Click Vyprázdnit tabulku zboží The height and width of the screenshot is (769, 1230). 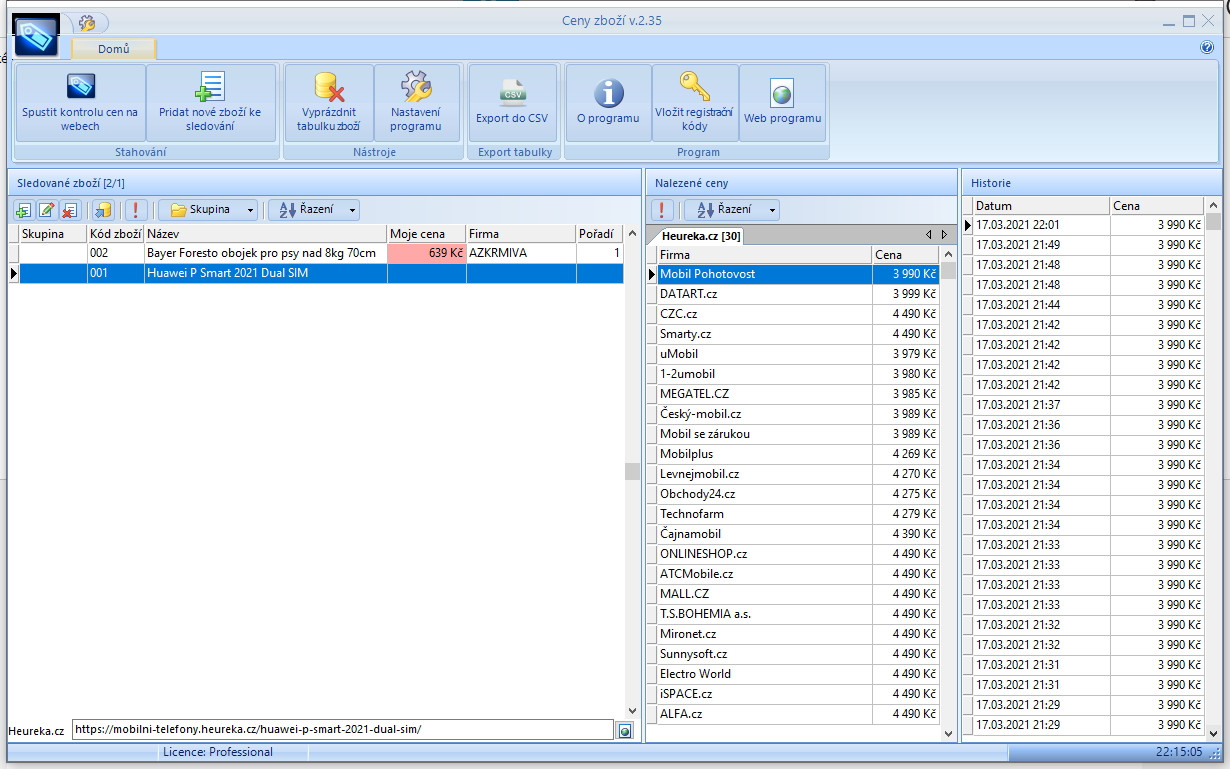coord(328,103)
